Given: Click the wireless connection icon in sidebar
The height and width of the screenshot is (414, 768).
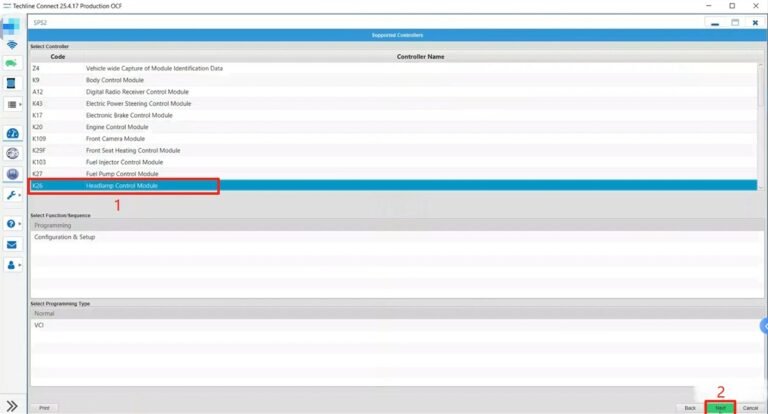Looking at the screenshot, I should pos(12,45).
